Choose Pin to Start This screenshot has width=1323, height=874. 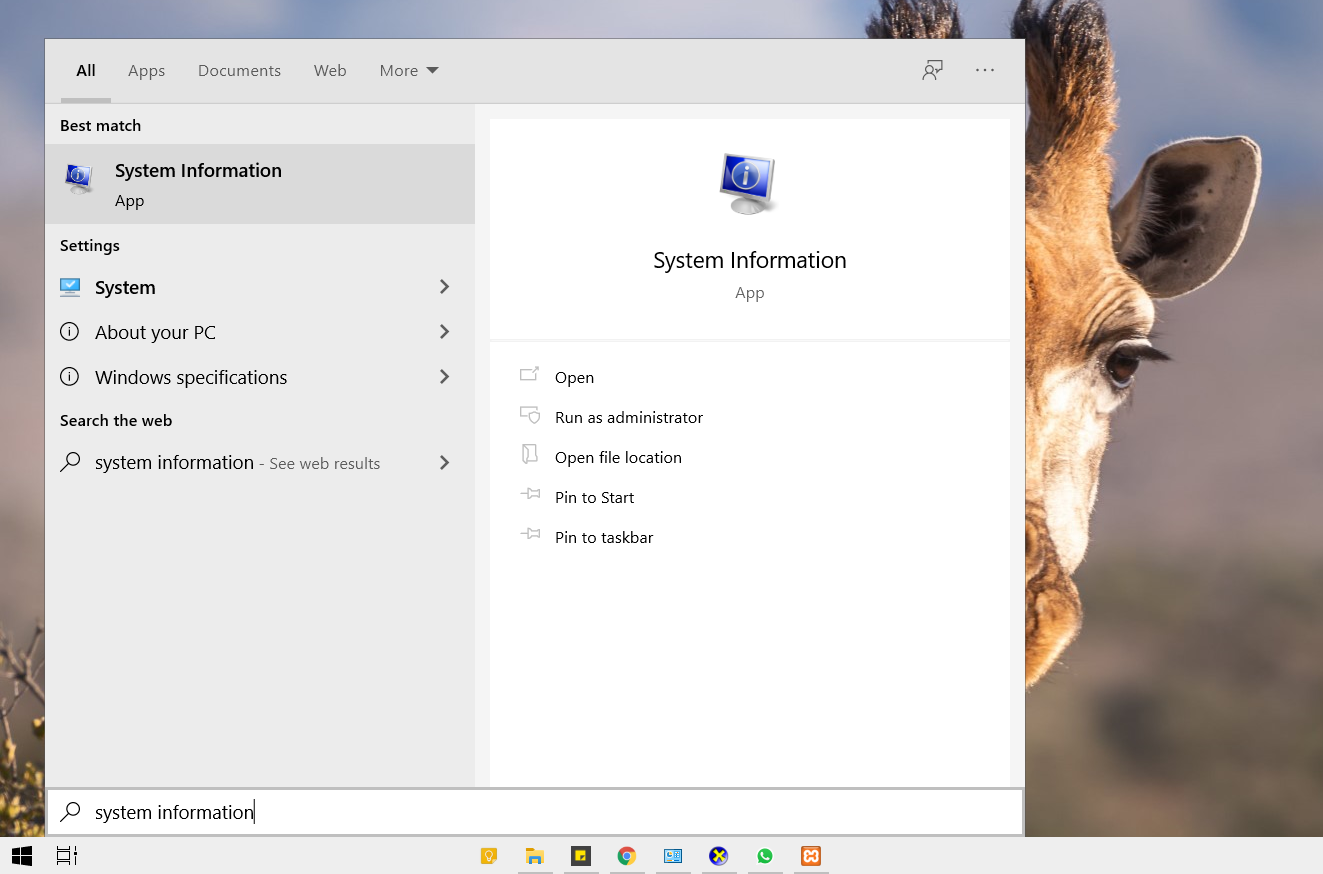click(x=594, y=497)
